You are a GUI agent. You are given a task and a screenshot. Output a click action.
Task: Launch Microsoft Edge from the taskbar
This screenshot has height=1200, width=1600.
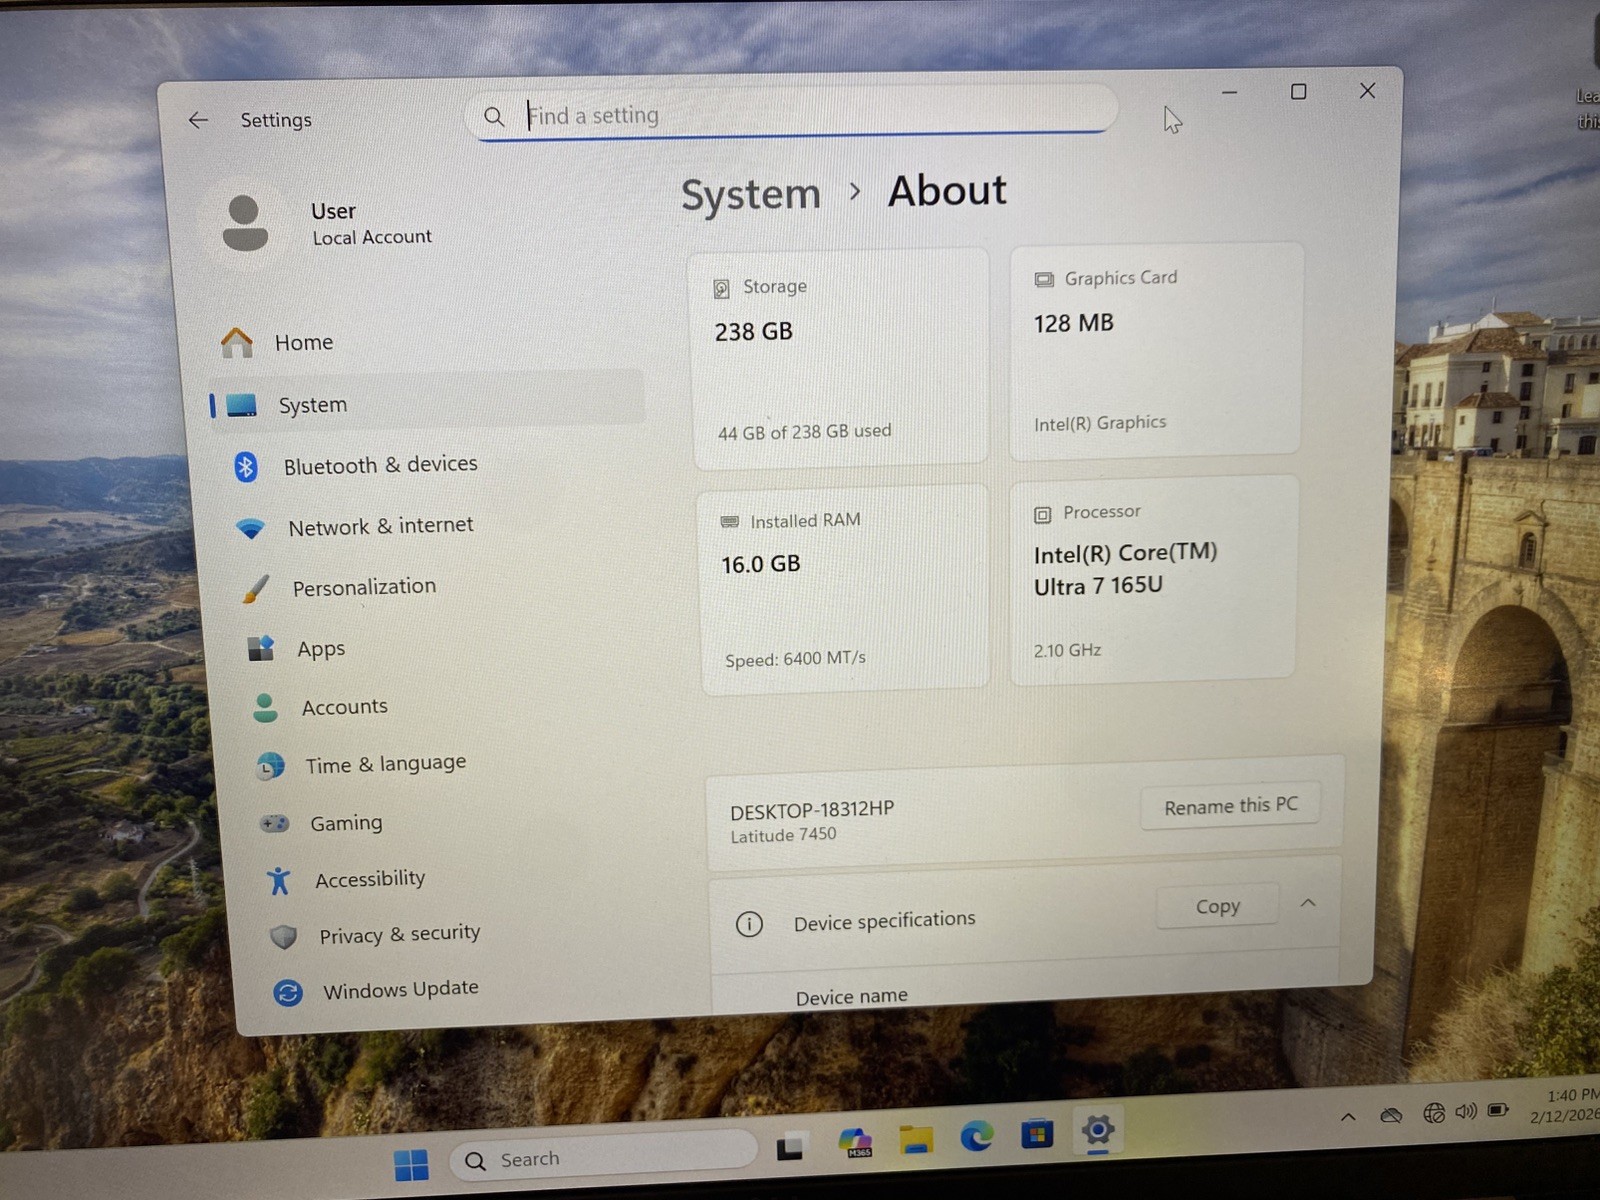[977, 1136]
